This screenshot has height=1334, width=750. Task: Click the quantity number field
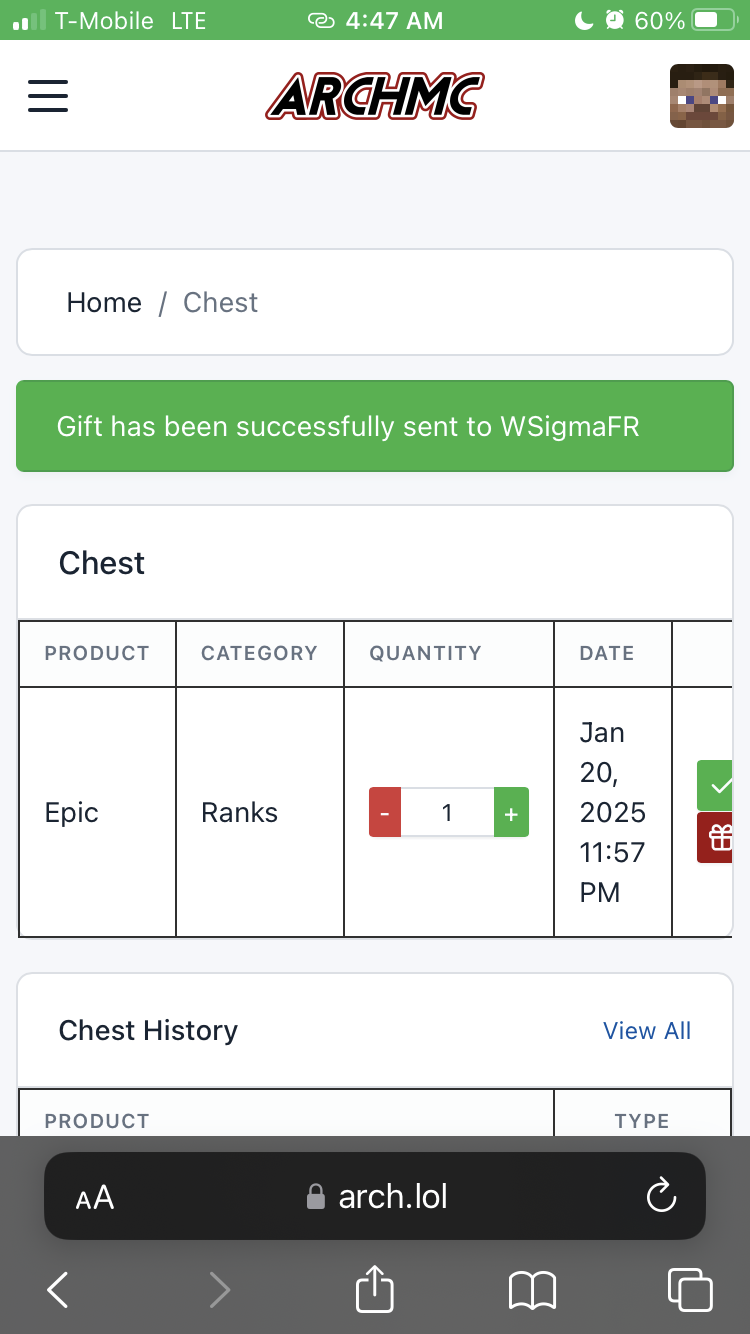(448, 812)
